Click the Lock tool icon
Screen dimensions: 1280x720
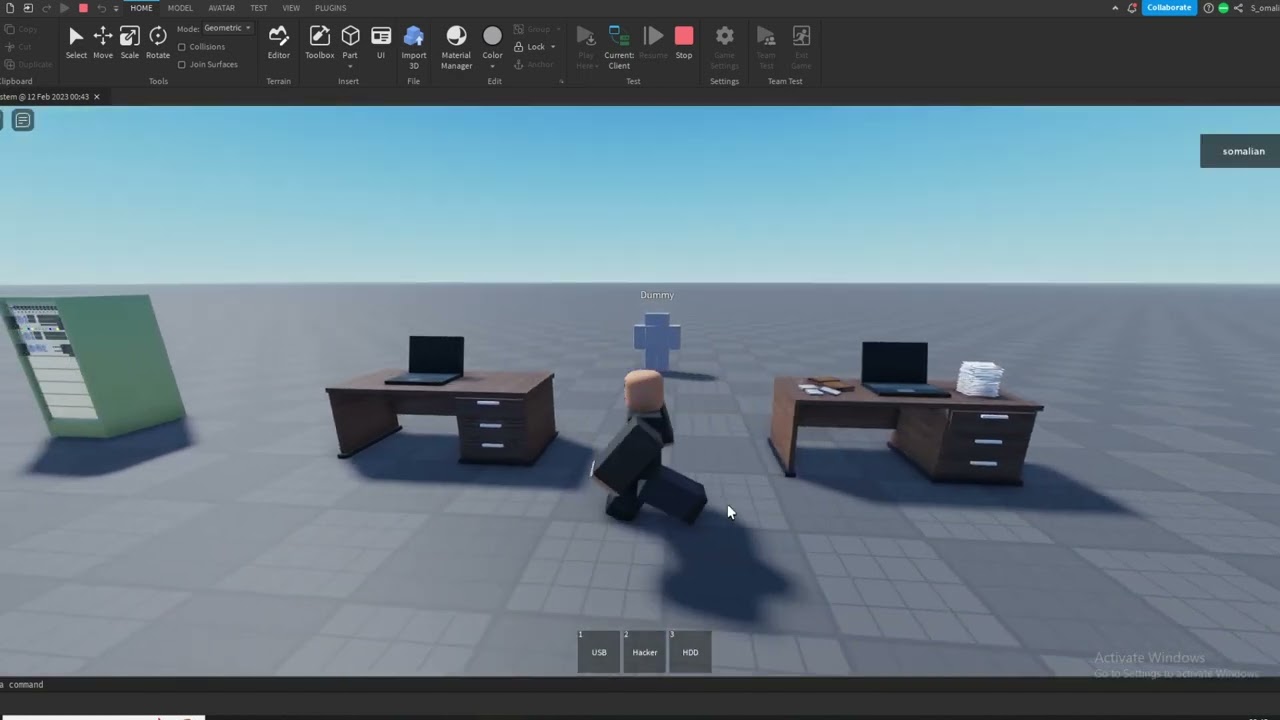(x=519, y=47)
